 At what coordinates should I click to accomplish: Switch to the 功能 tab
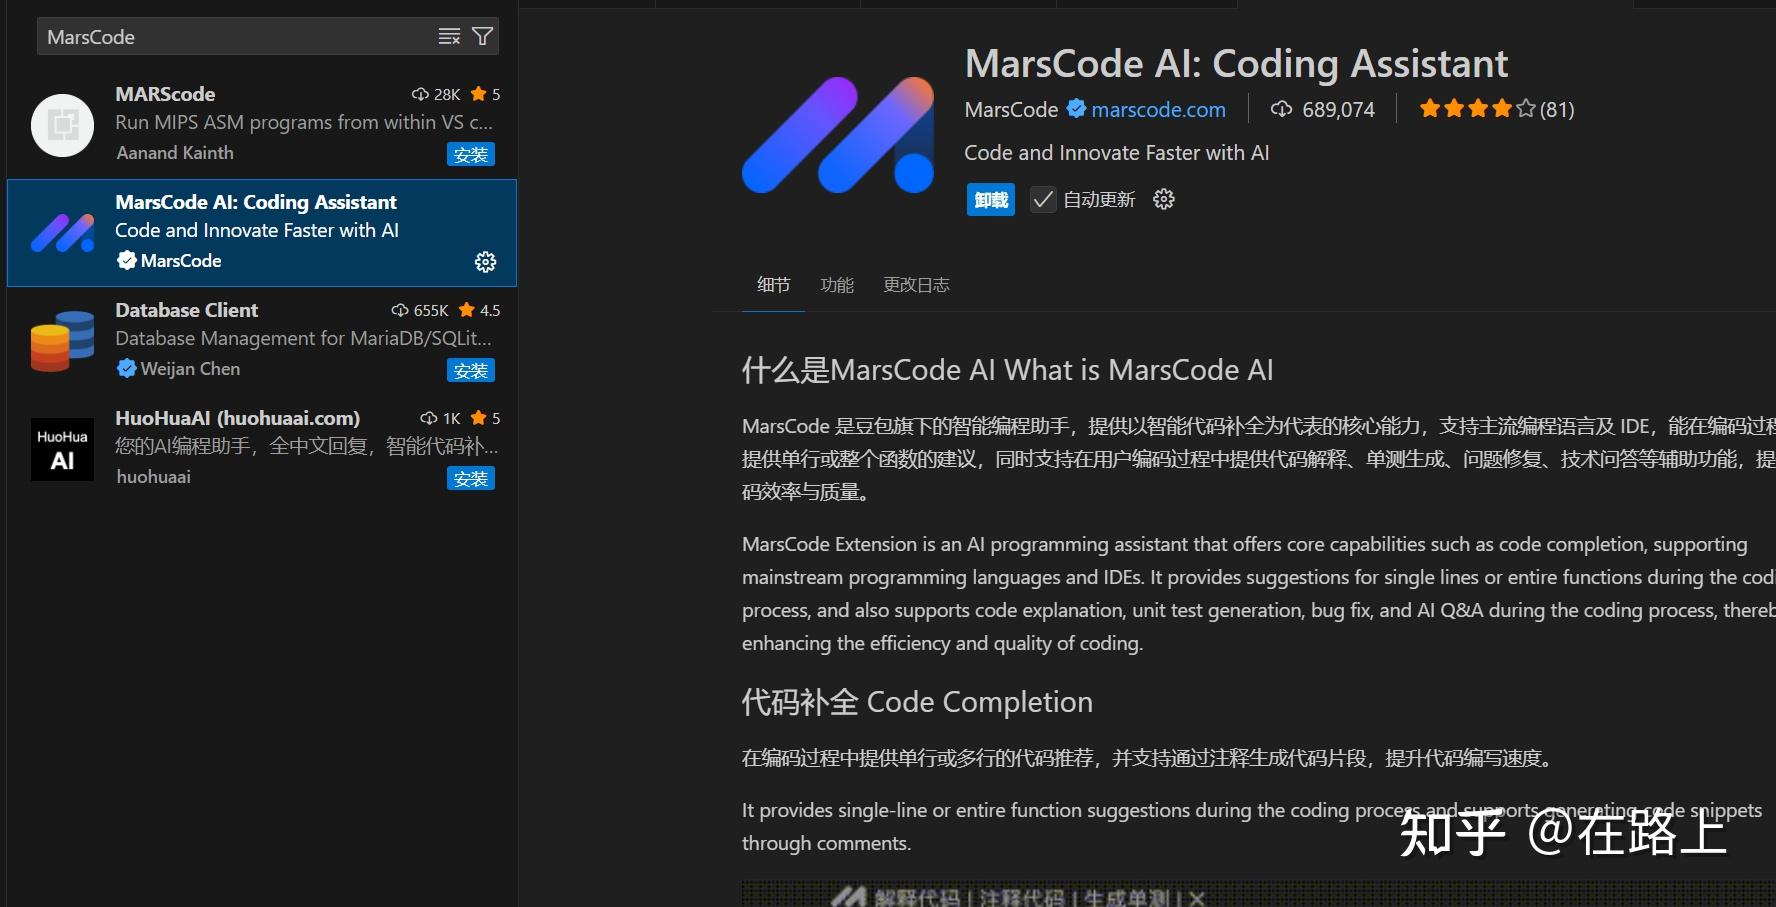[837, 285]
